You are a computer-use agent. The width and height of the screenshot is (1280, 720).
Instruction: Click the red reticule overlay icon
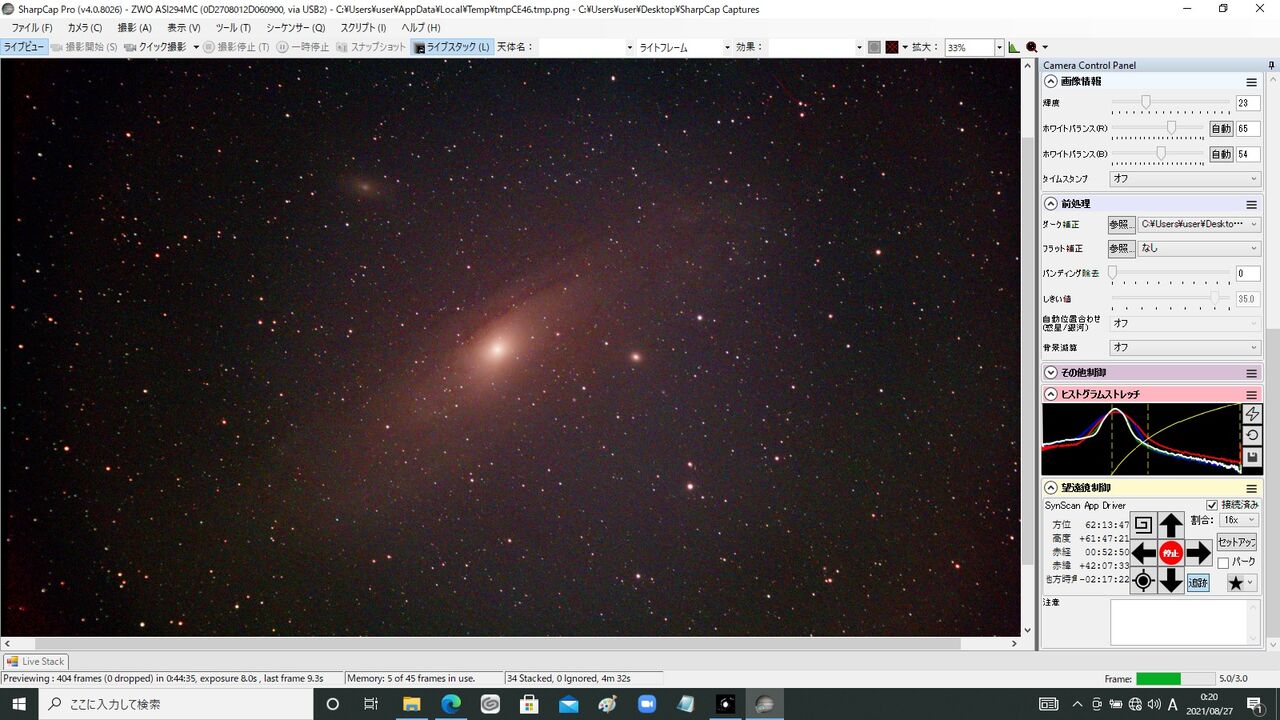click(x=891, y=47)
